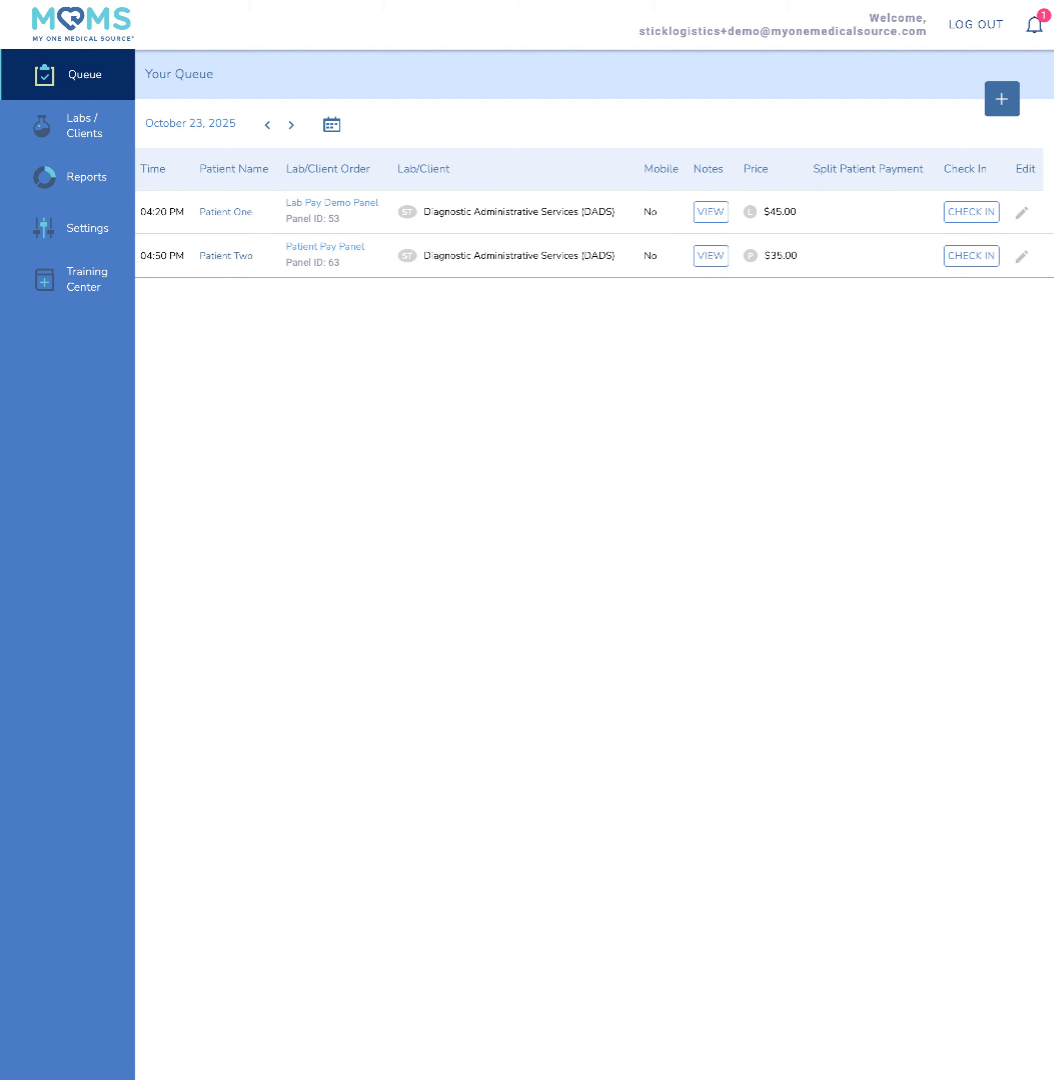This screenshot has height=1080, width=1054.
Task: Edit Patient One row with pencil icon
Action: (x=1021, y=212)
